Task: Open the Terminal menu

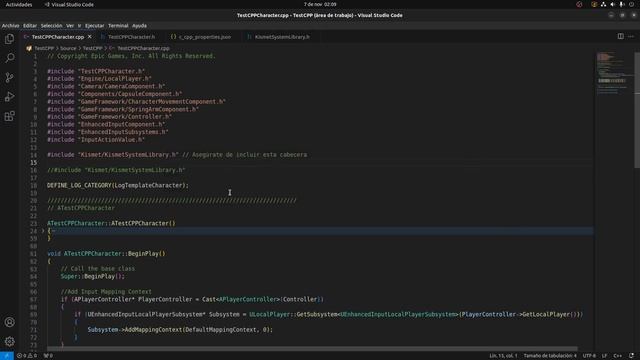Action: point(118,26)
